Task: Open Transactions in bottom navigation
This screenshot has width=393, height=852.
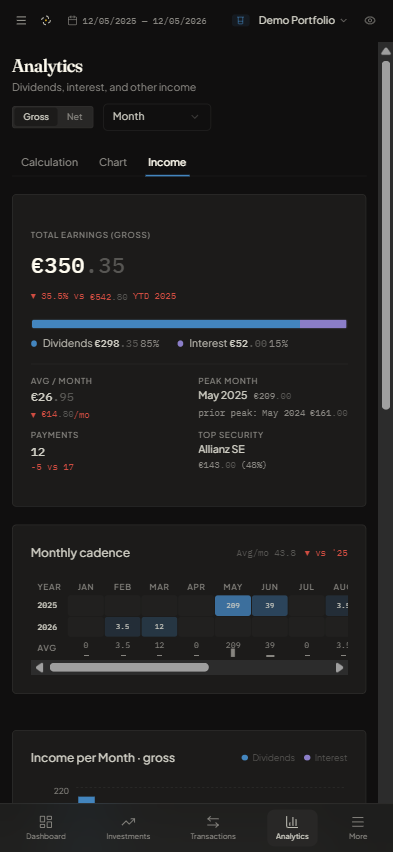Action: [213, 828]
